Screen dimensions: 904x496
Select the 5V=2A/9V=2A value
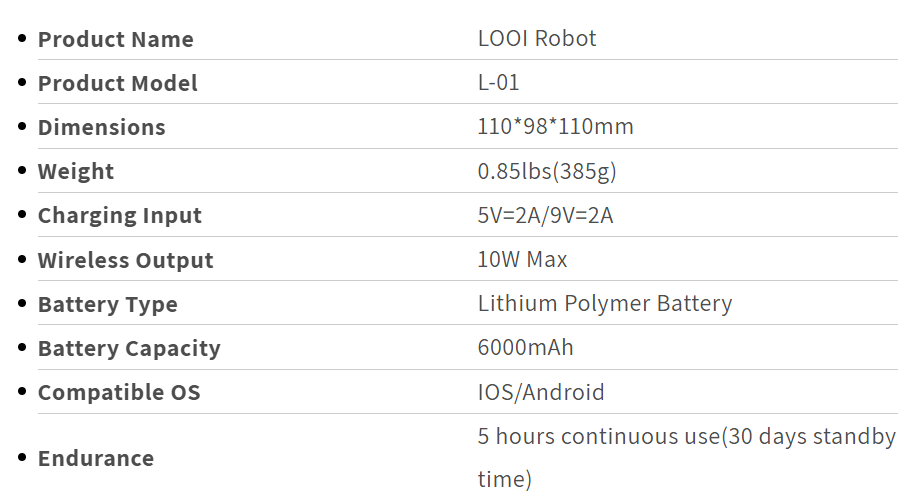545,215
